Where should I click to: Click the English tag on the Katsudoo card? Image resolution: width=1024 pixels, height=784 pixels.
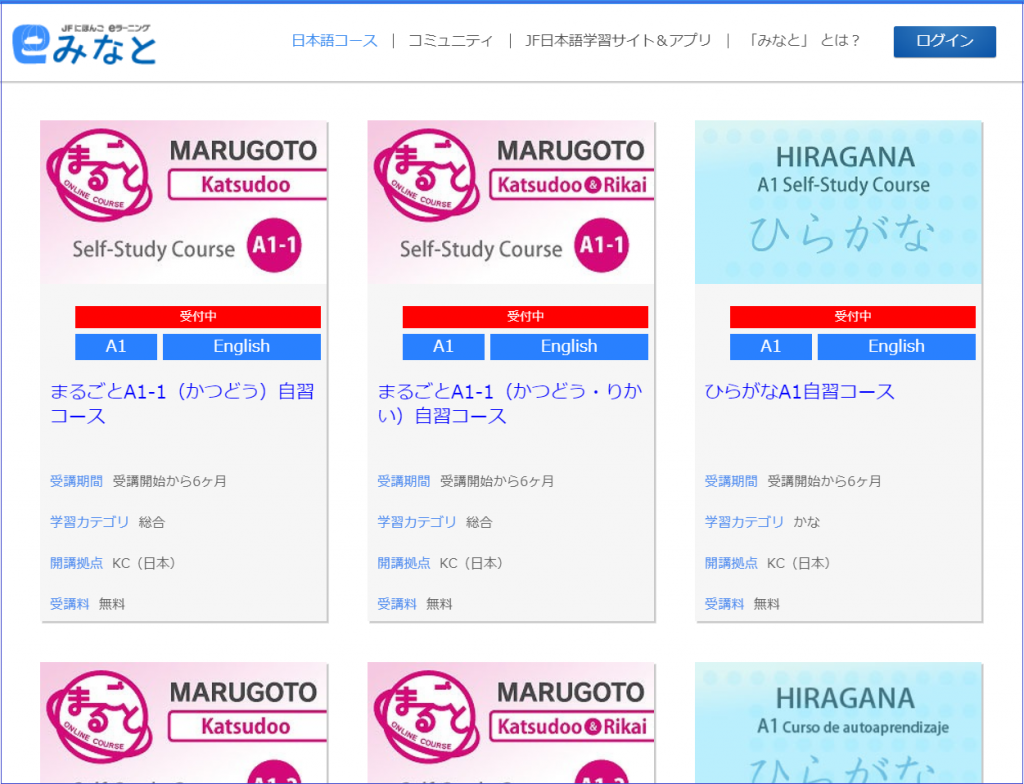point(242,346)
